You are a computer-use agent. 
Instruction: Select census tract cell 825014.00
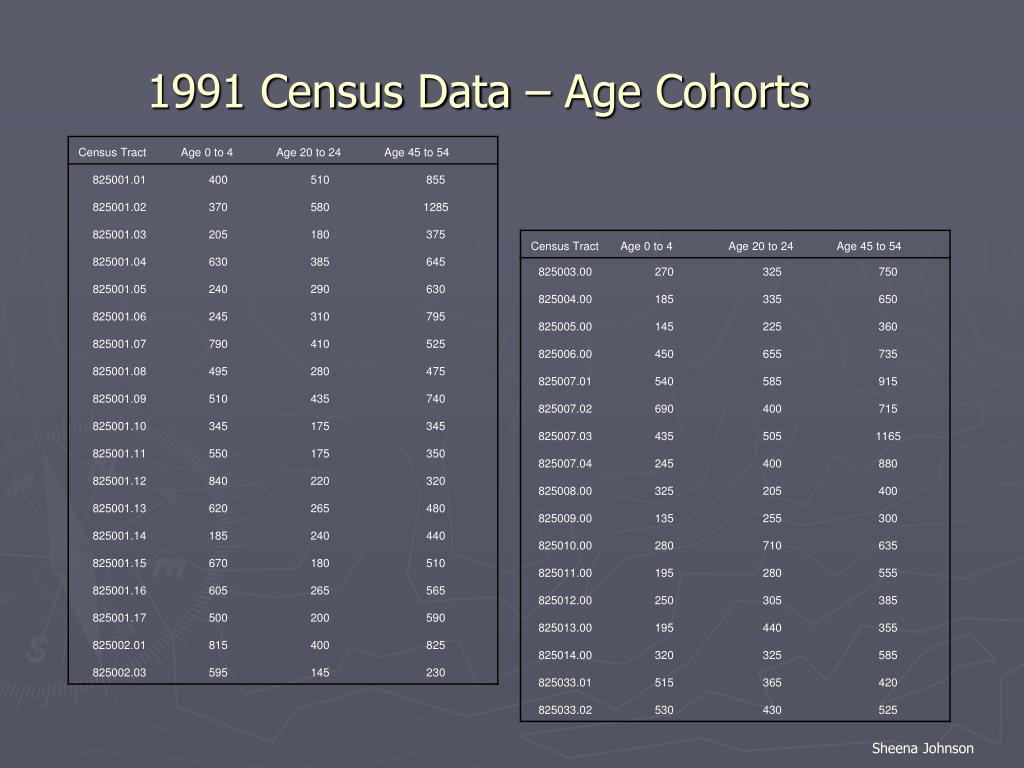tap(565, 656)
